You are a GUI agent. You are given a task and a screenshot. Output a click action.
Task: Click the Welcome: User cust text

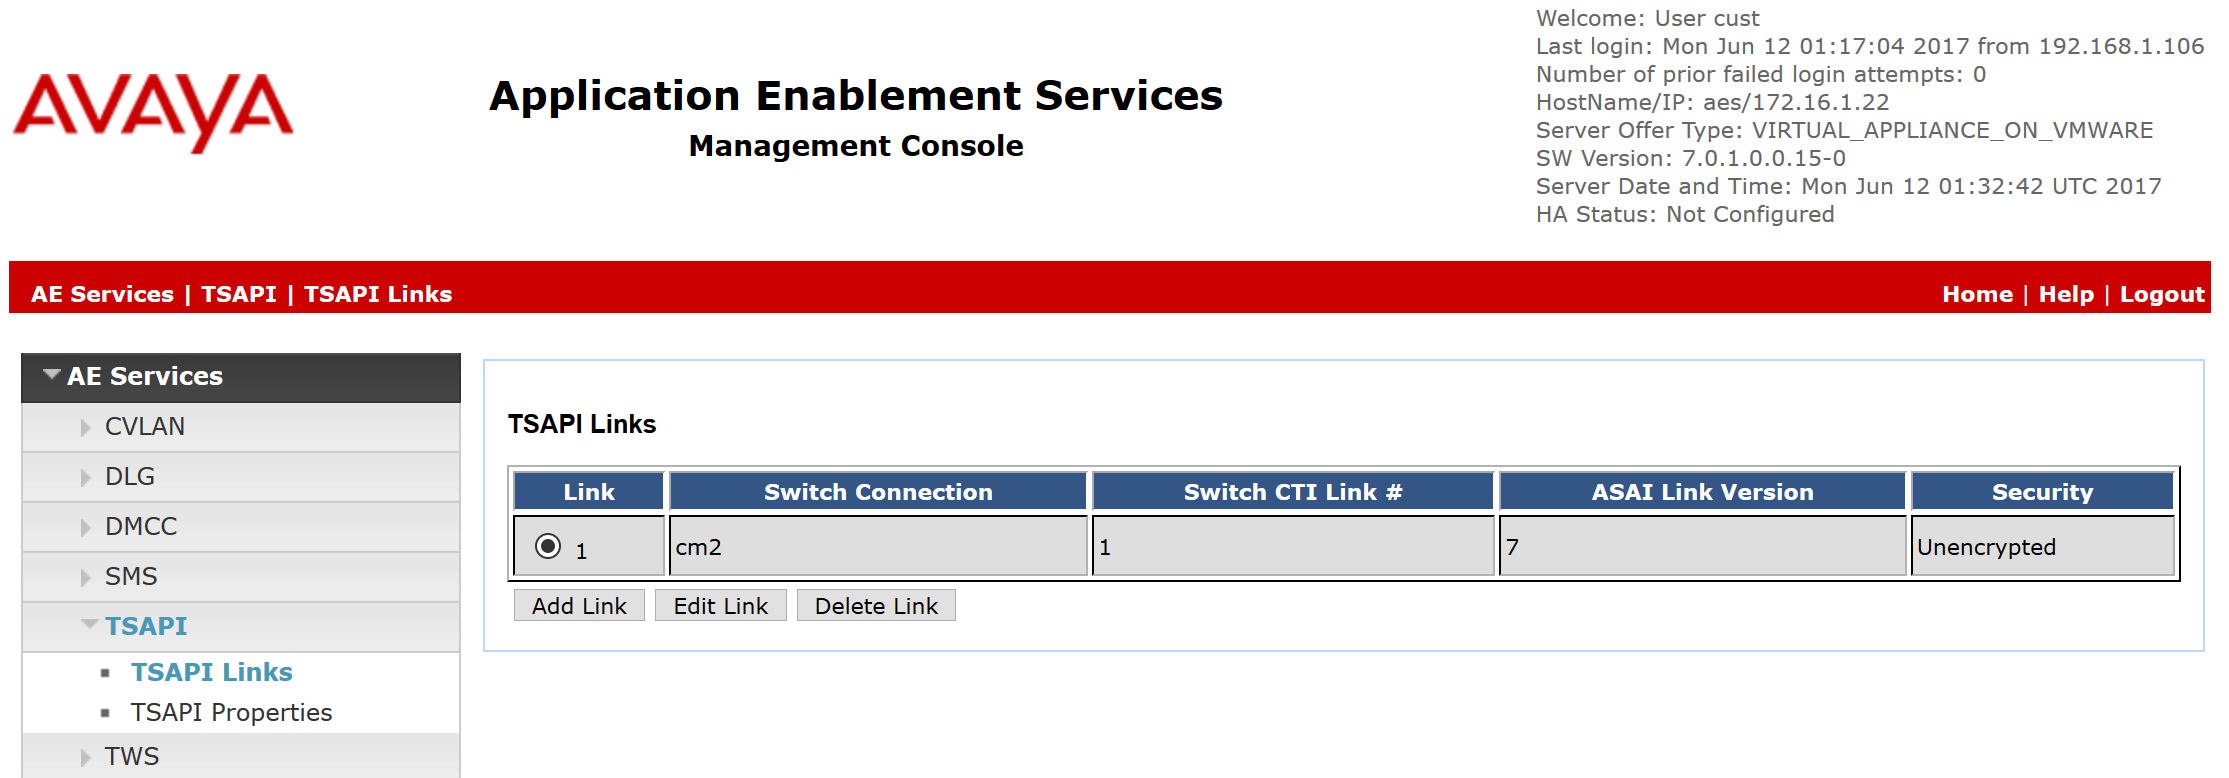(x=1648, y=18)
